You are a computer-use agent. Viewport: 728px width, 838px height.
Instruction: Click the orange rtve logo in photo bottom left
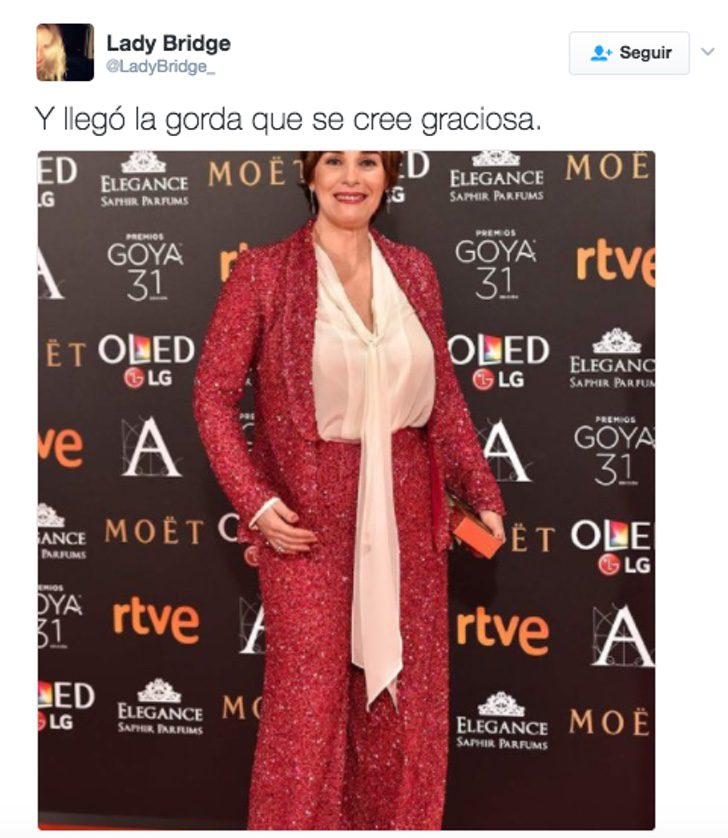pos(156,620)
